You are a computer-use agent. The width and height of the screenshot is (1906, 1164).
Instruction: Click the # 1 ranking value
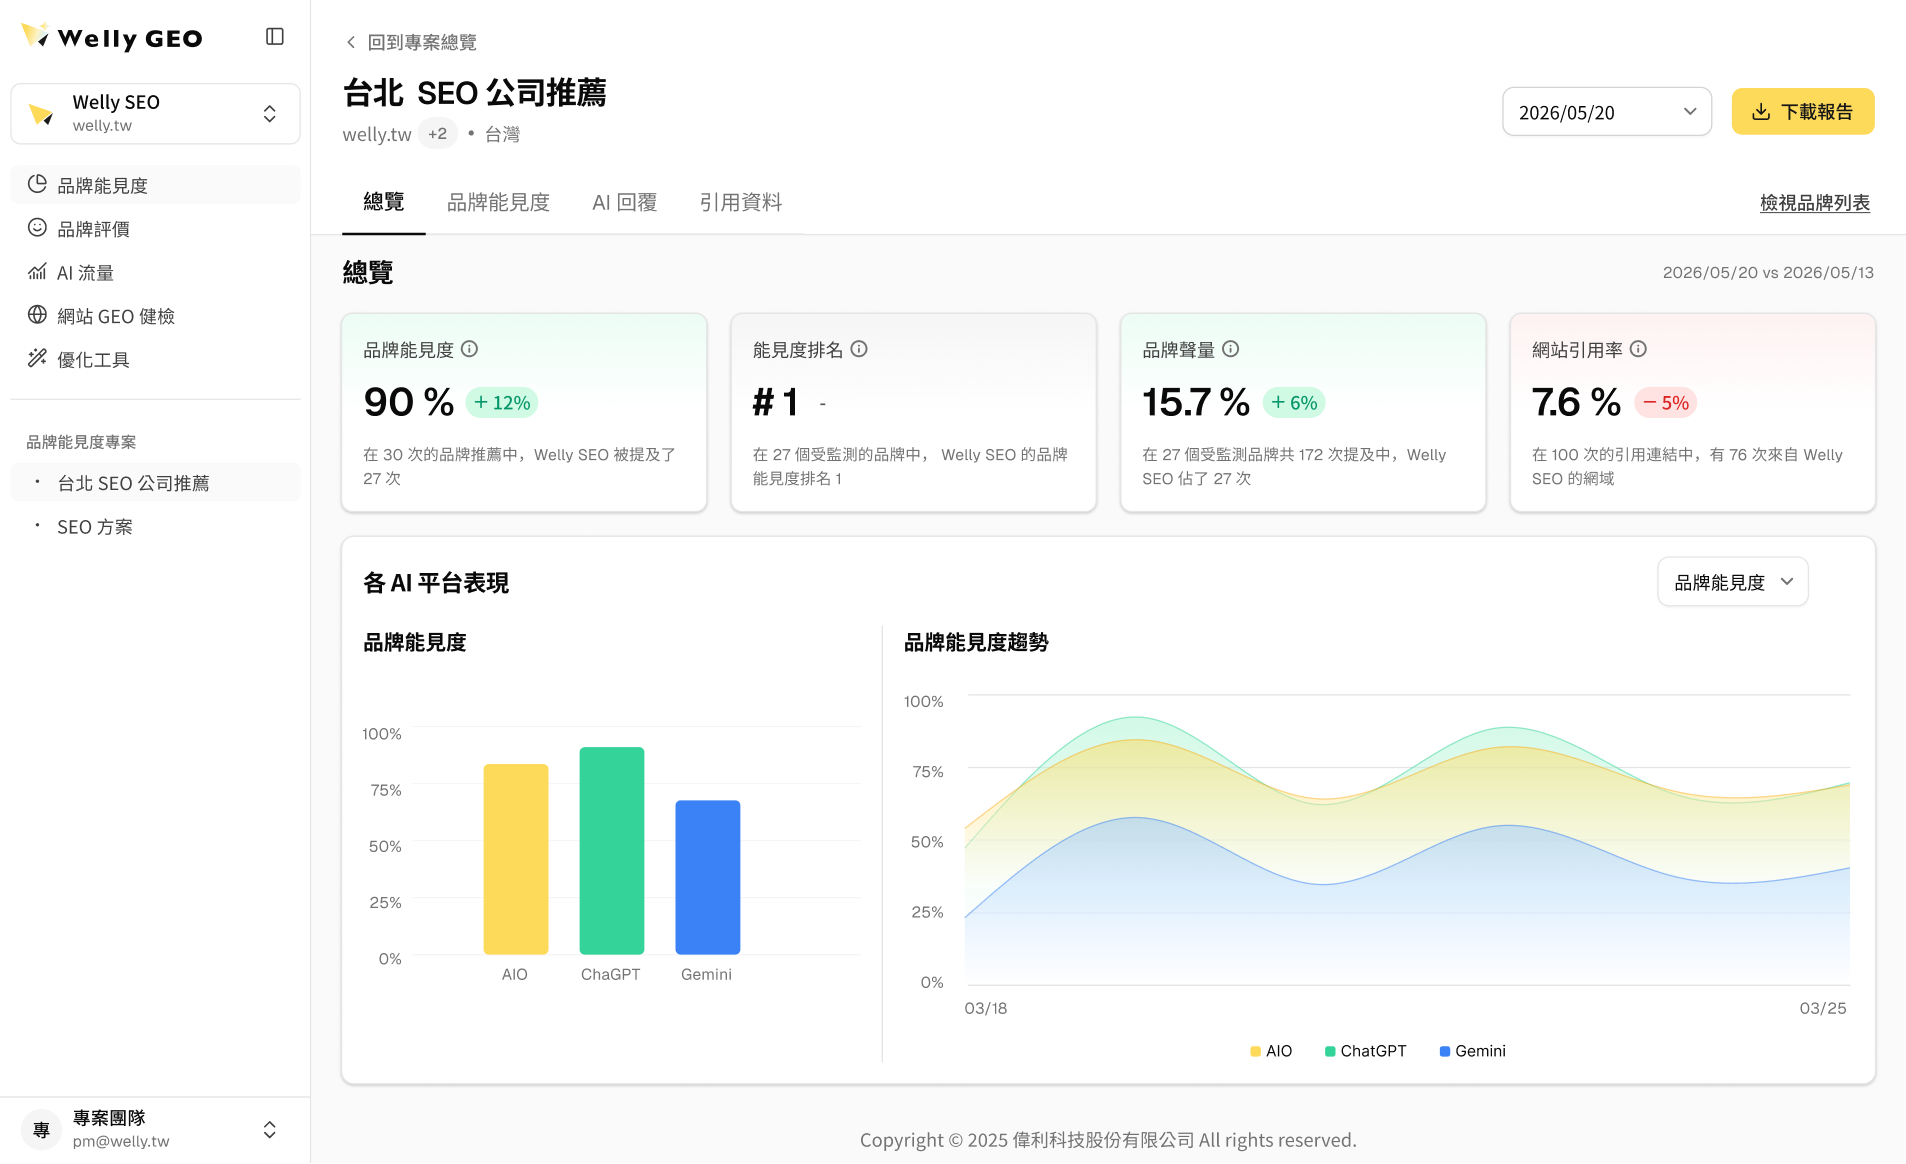[776, 402]
